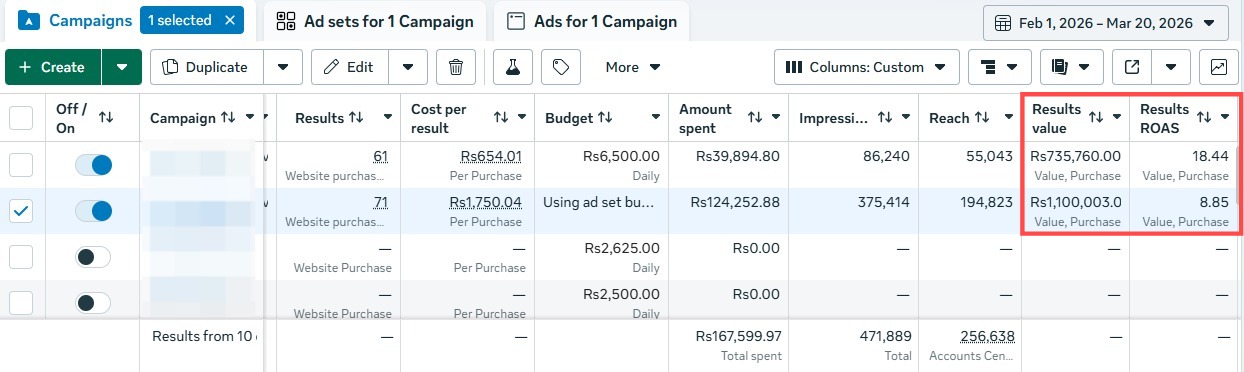The width and height of the screenshot is (1244, 372).
Task: Click the 256,638 reach total link
Action: coord(987,336)
